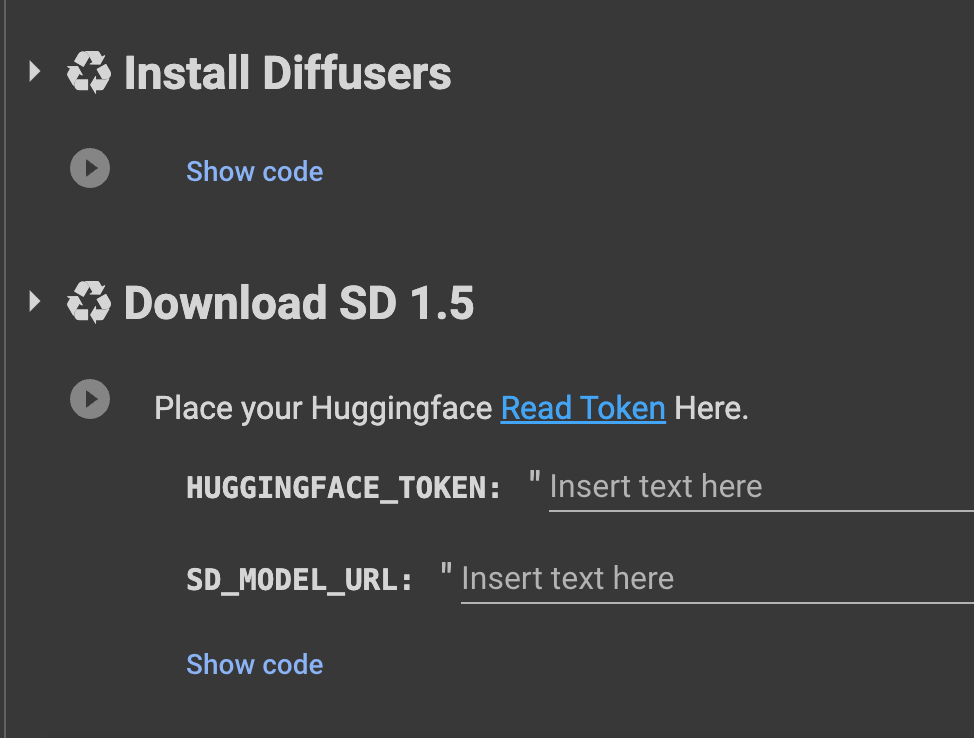Select the Download SD 1.5 heading text

tap(299, 303)
